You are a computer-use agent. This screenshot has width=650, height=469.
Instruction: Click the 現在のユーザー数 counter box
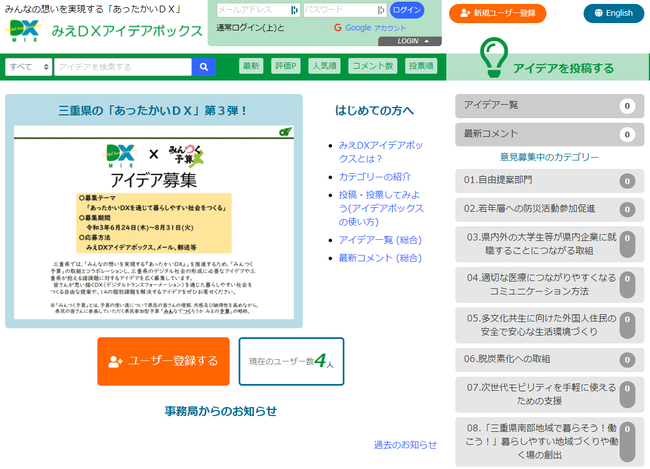(291, 361)
